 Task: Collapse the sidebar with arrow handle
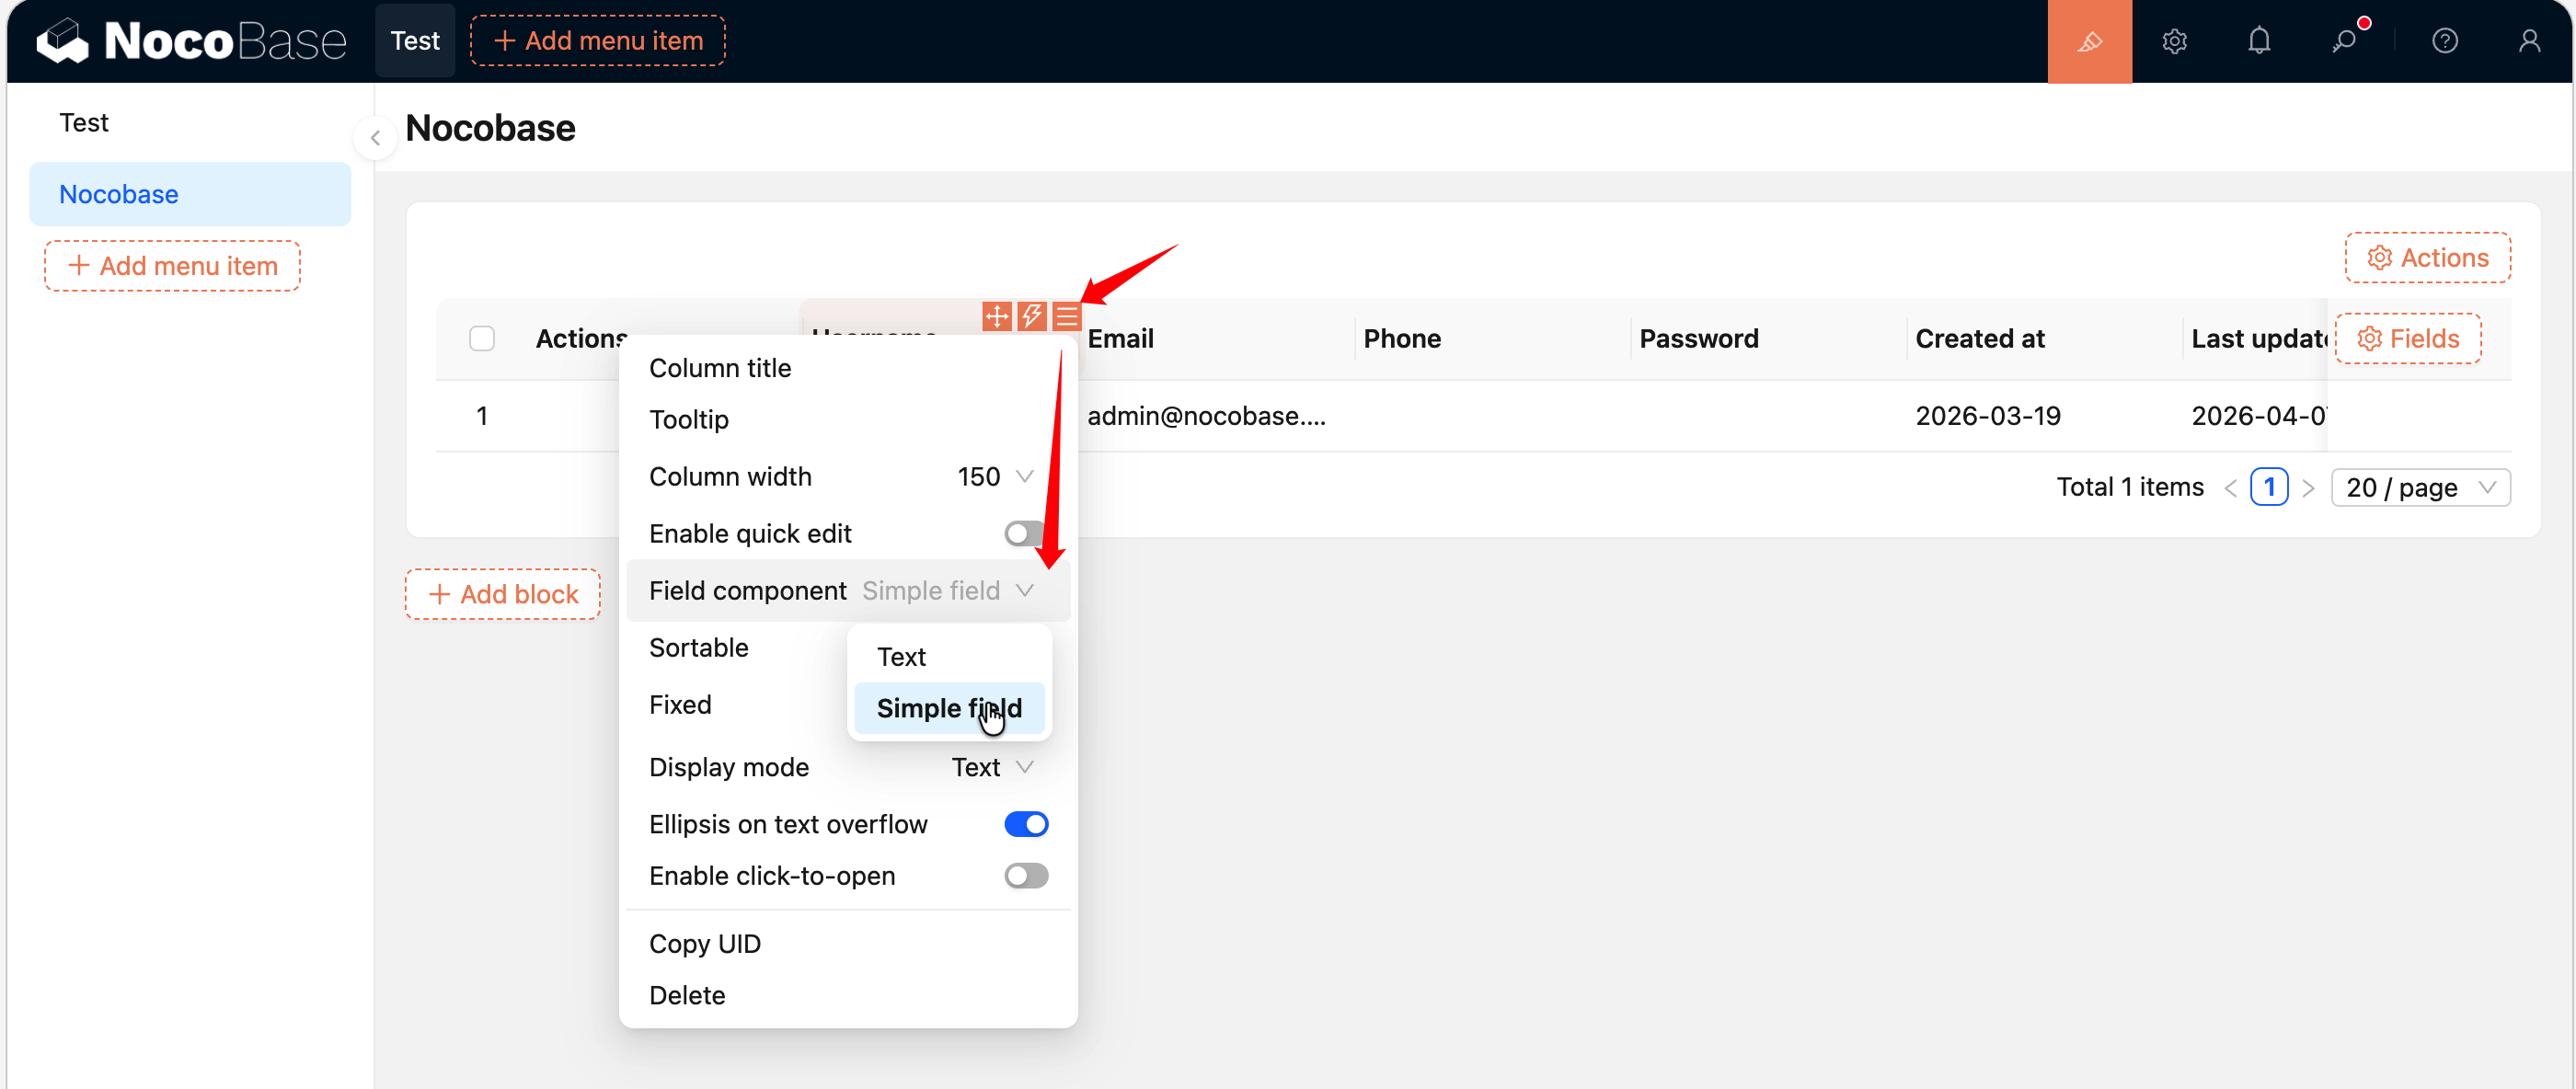[x=375, y=138]
